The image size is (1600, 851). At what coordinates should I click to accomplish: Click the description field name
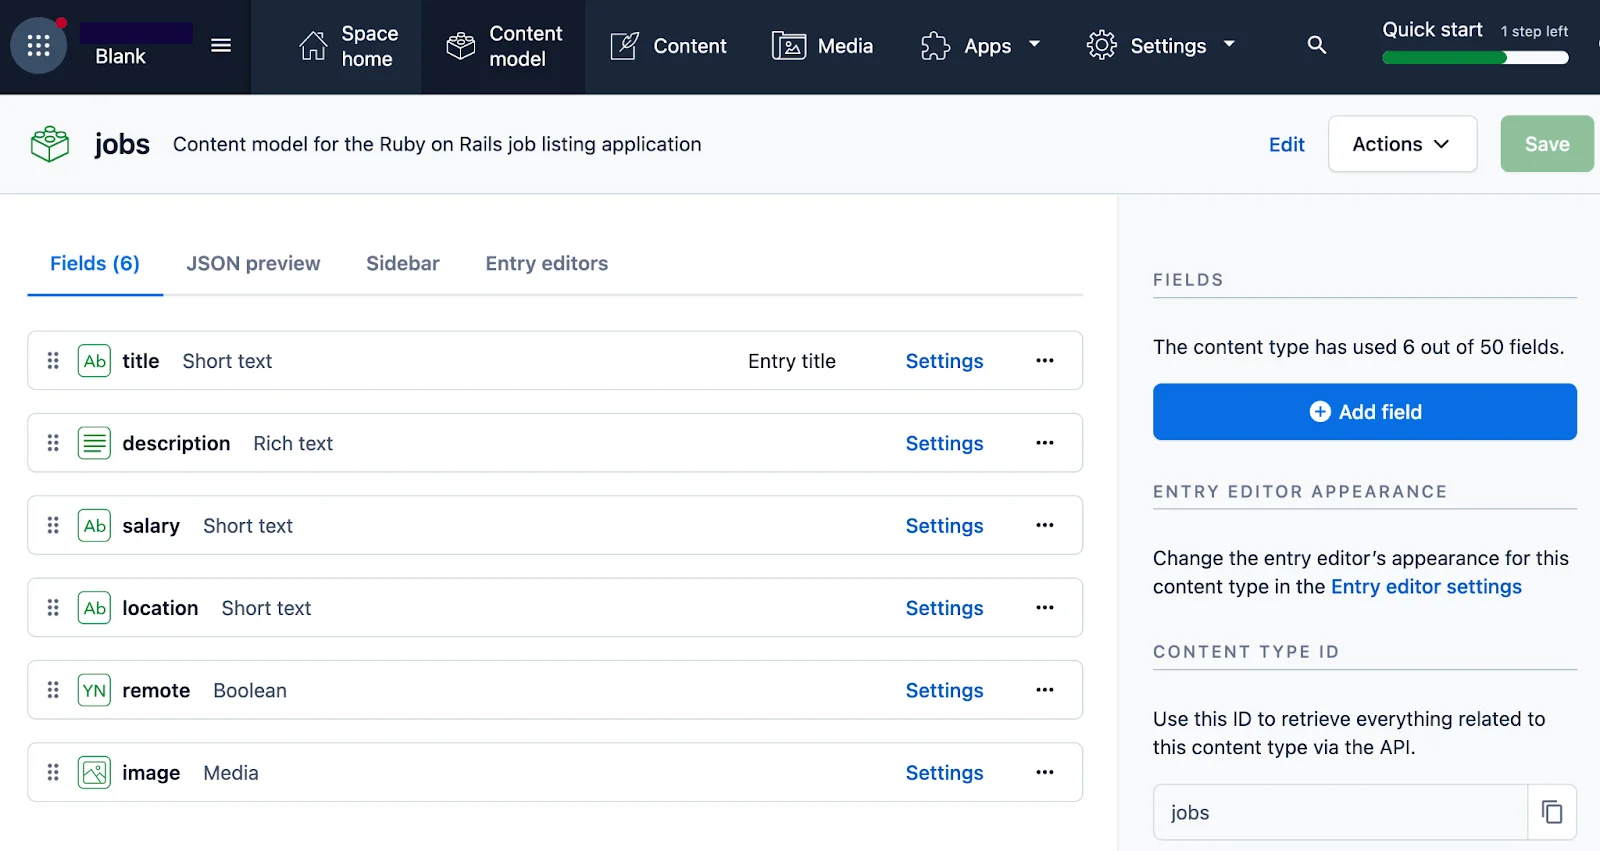176,443
